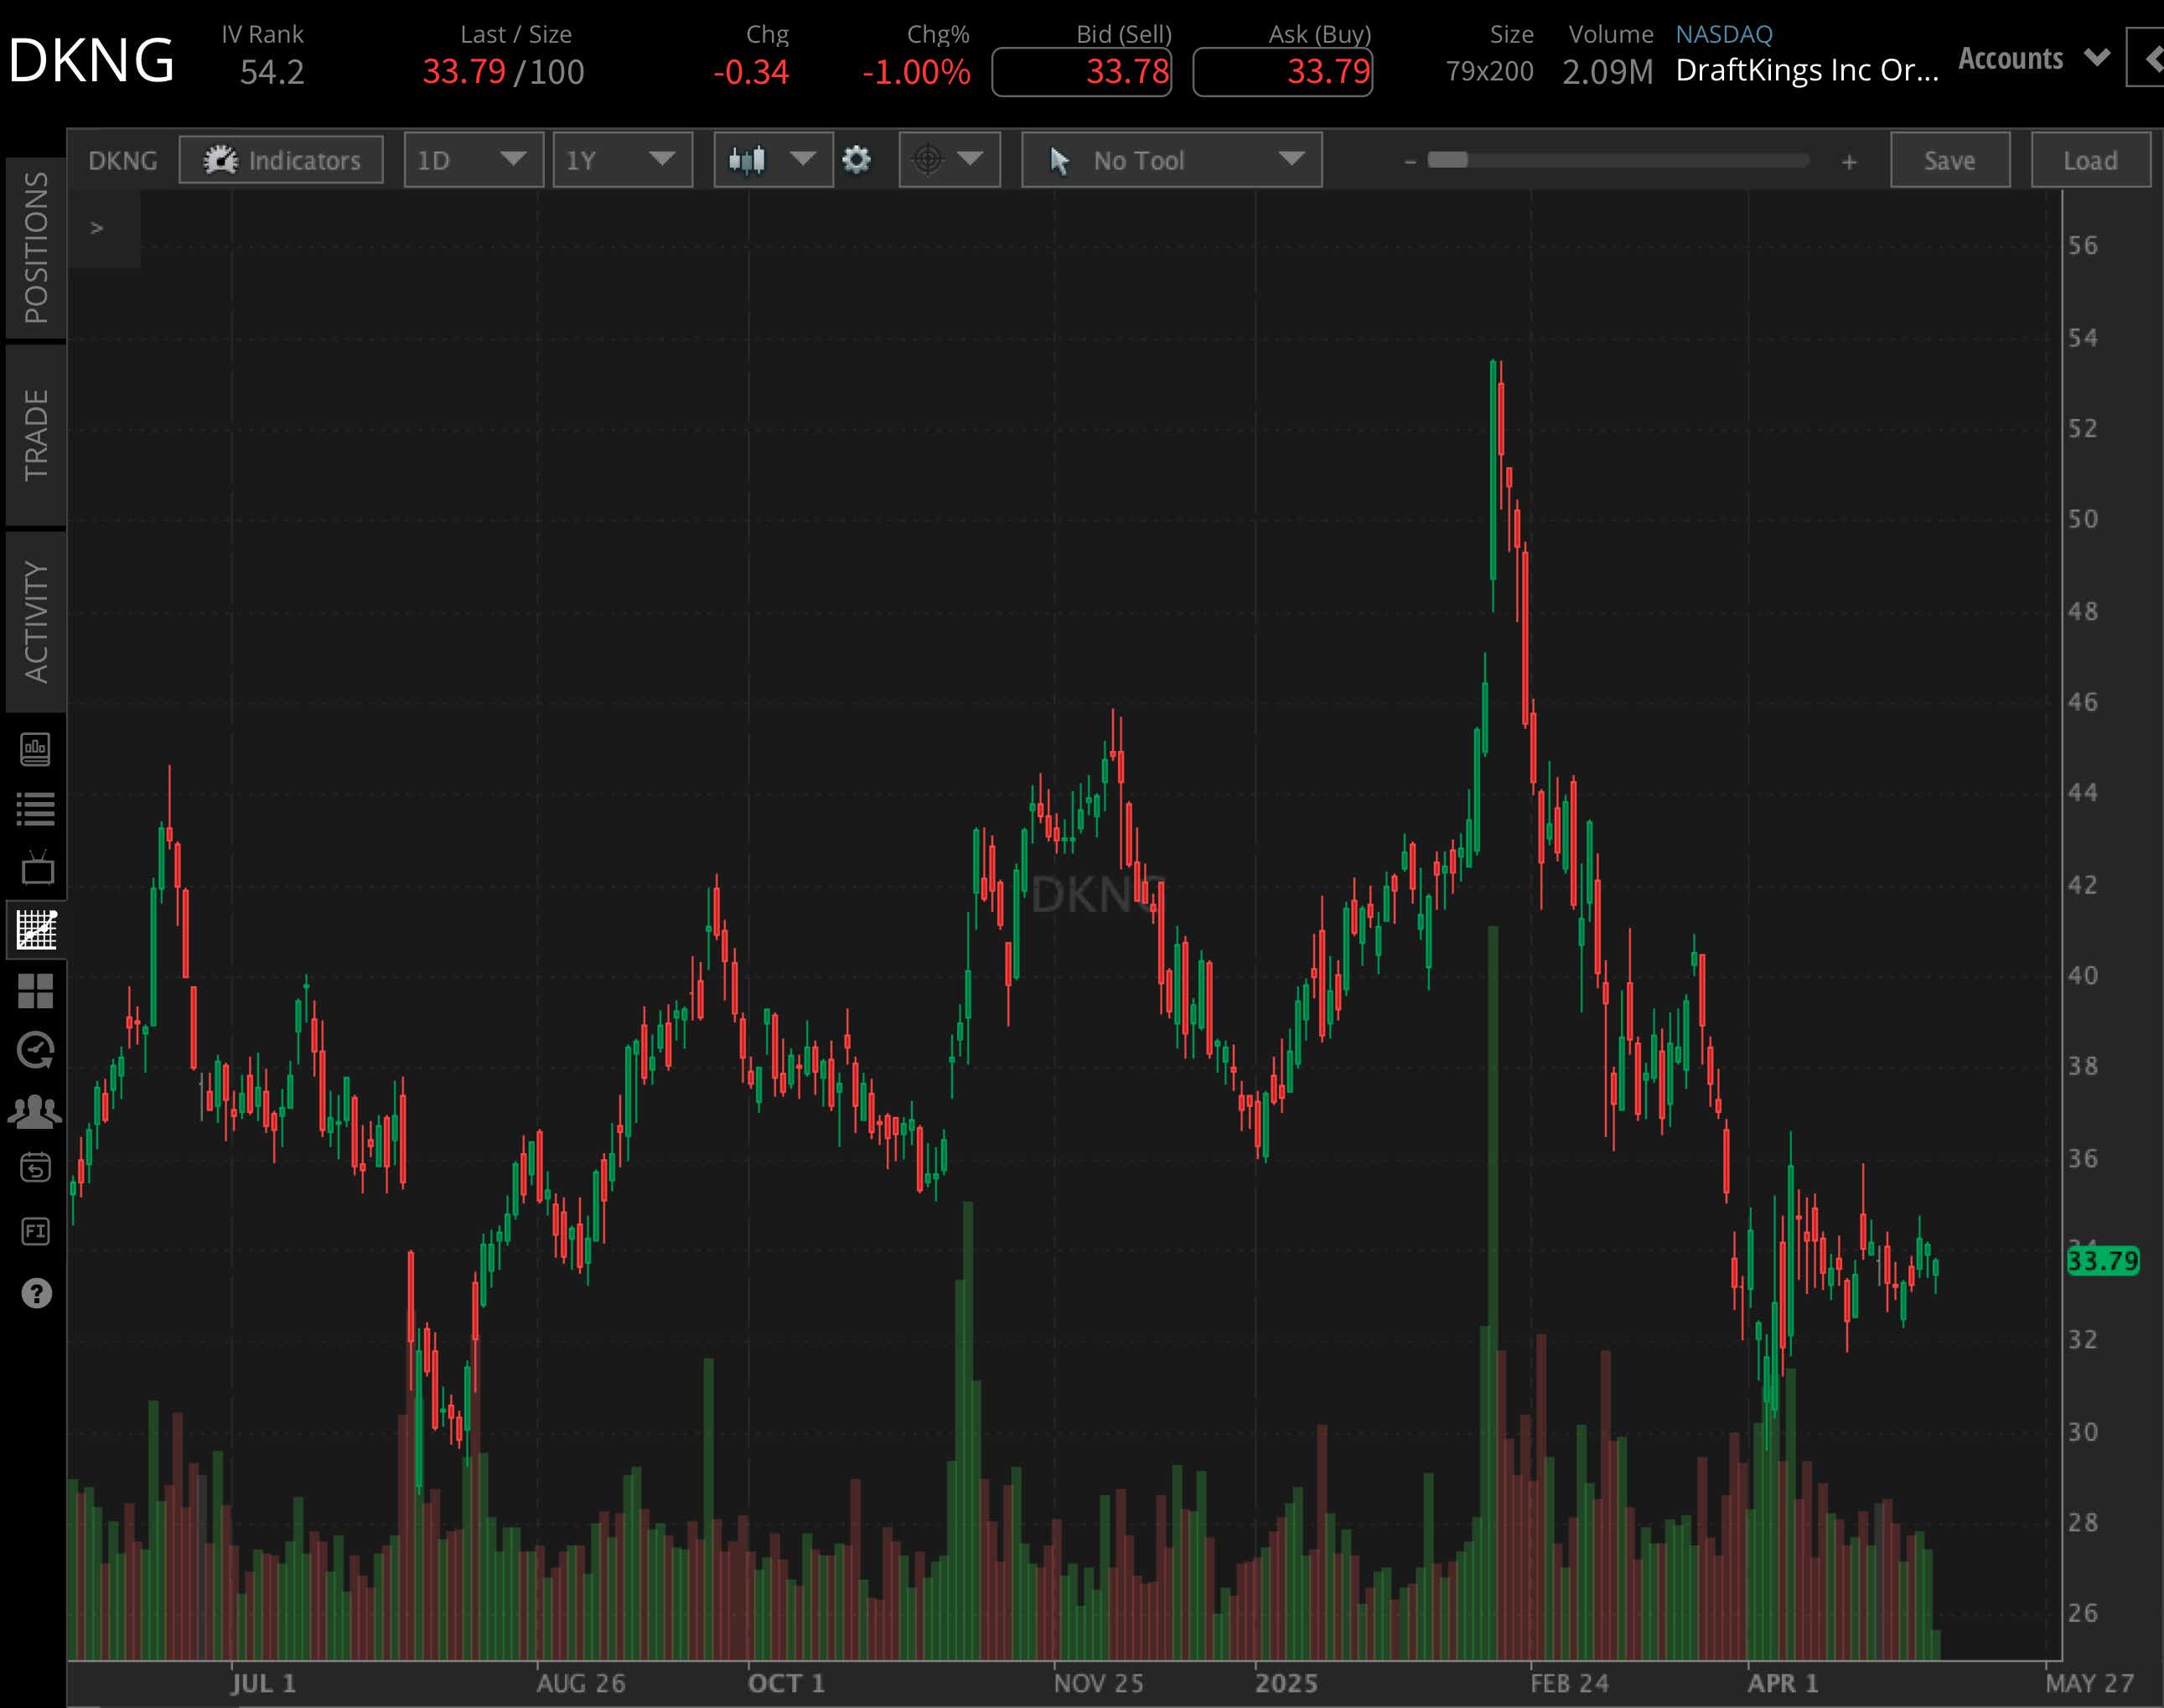This screenshot has height=1708, width=2164.
Task: Adjust the chart zoom slider
Action: (1450, 160)
